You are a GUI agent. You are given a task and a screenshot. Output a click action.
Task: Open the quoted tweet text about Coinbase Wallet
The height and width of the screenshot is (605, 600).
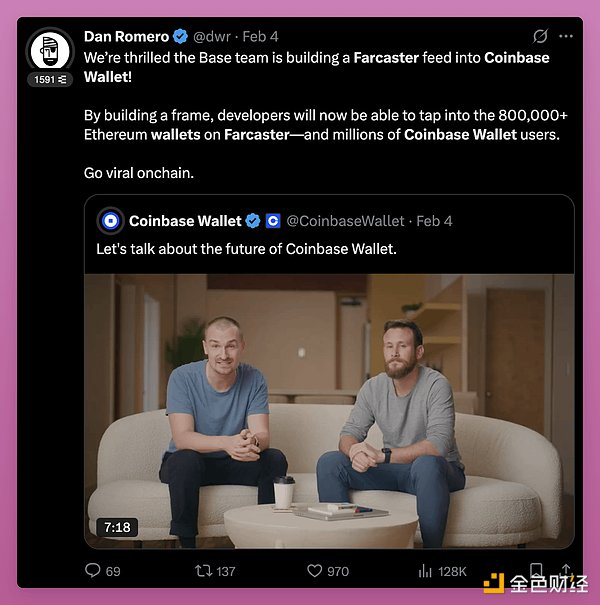pyautogui.click(x=246, y=249)
